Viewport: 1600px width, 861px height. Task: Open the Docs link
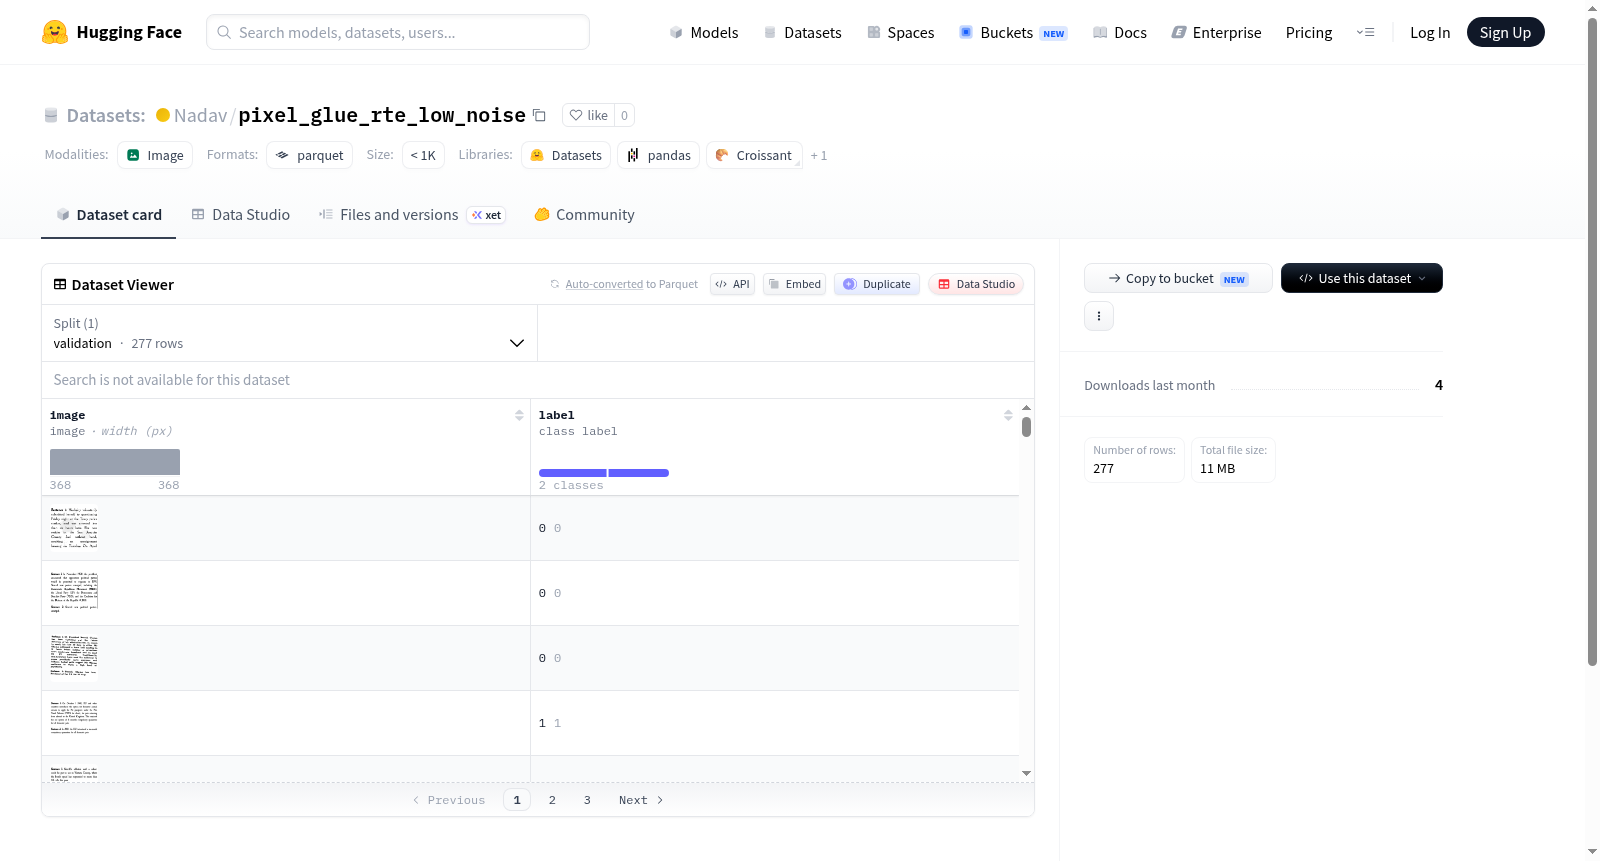(1119, 32)
